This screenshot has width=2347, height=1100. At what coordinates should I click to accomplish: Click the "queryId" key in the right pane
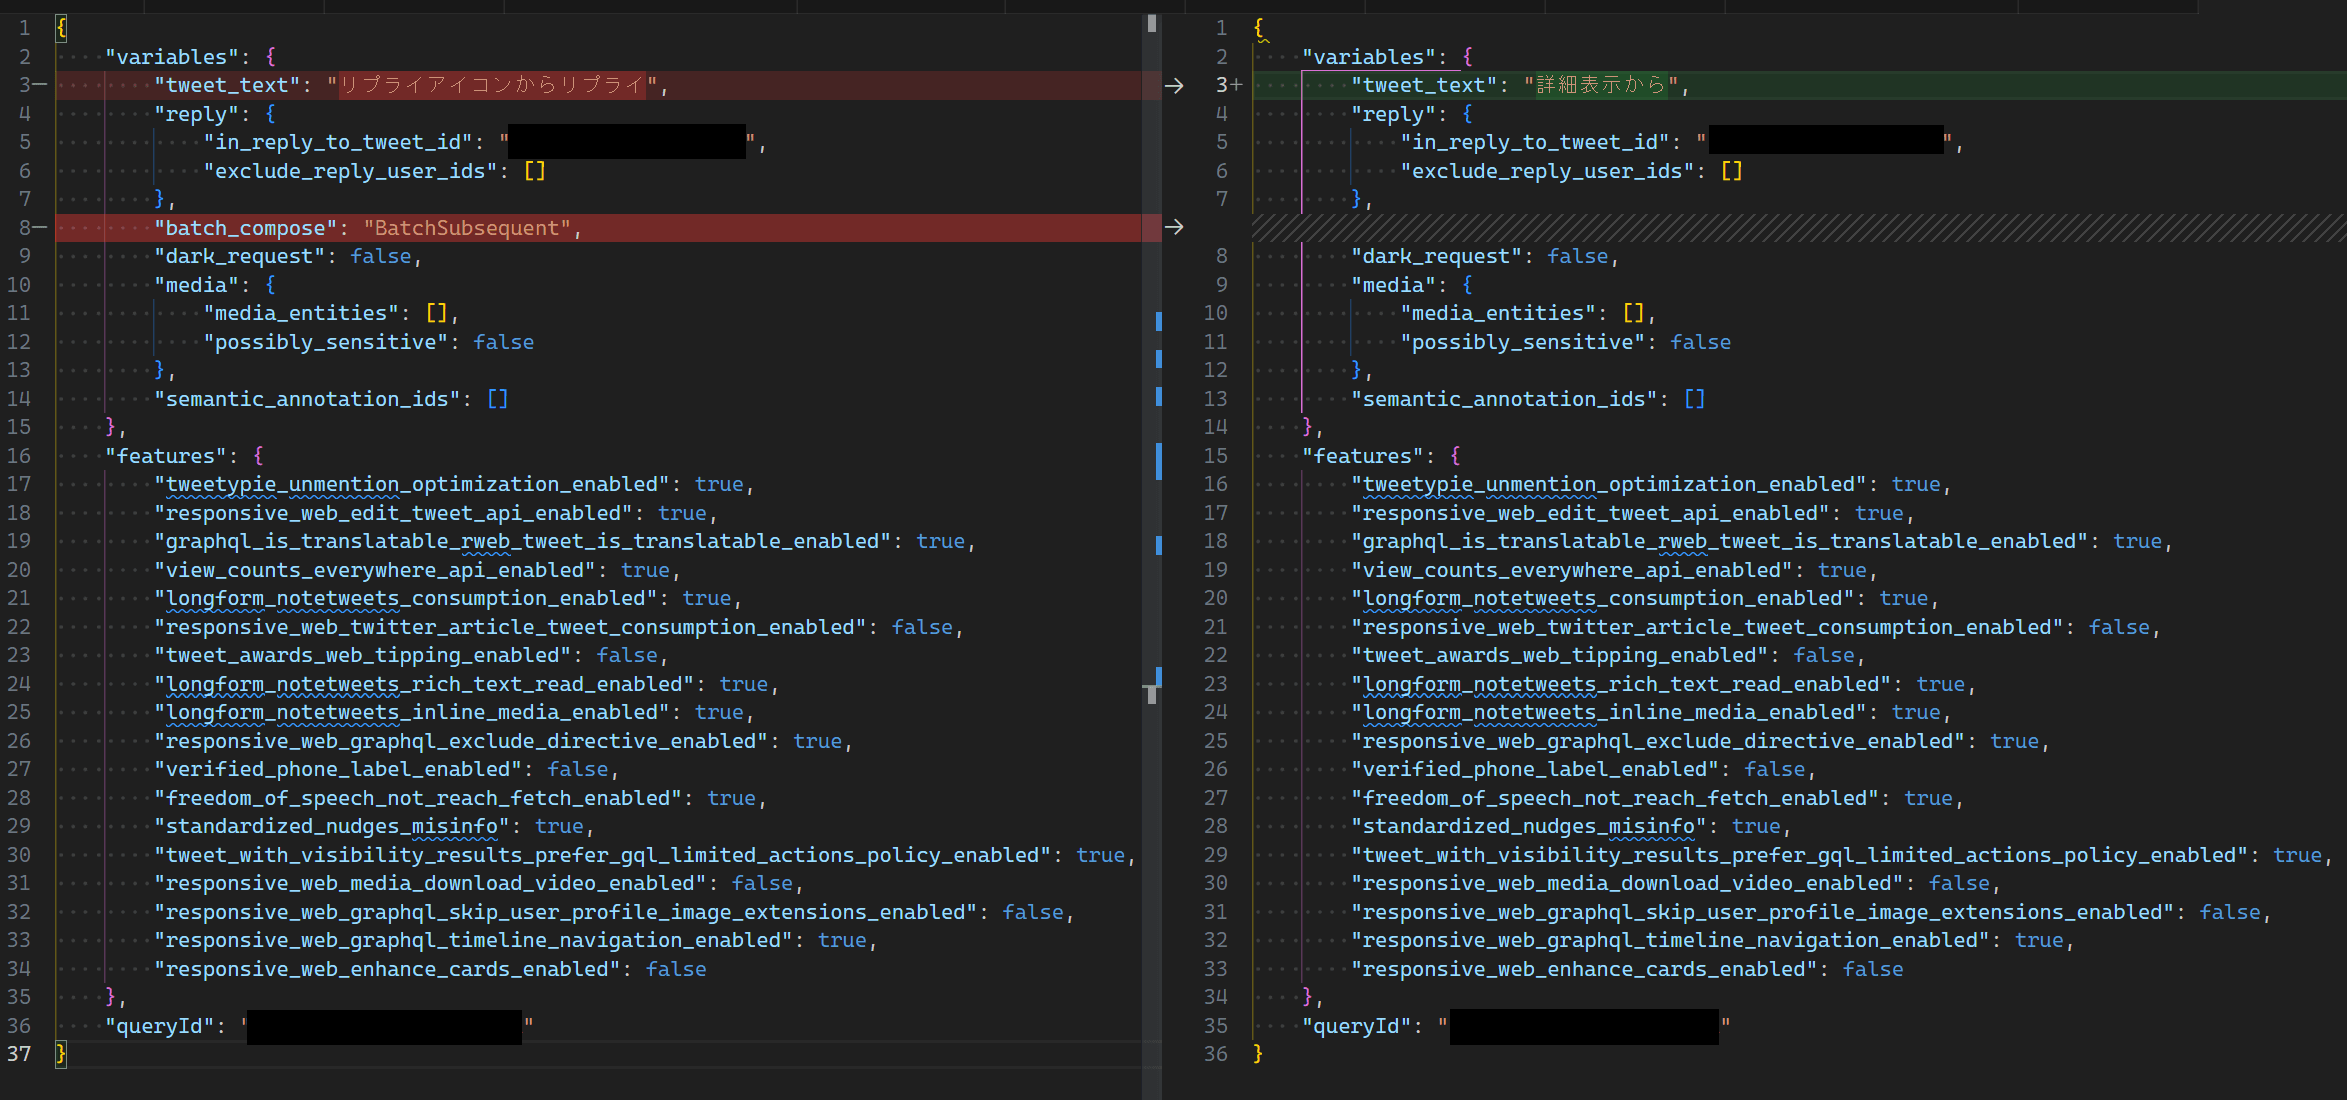click(x=1357, y=1026)
